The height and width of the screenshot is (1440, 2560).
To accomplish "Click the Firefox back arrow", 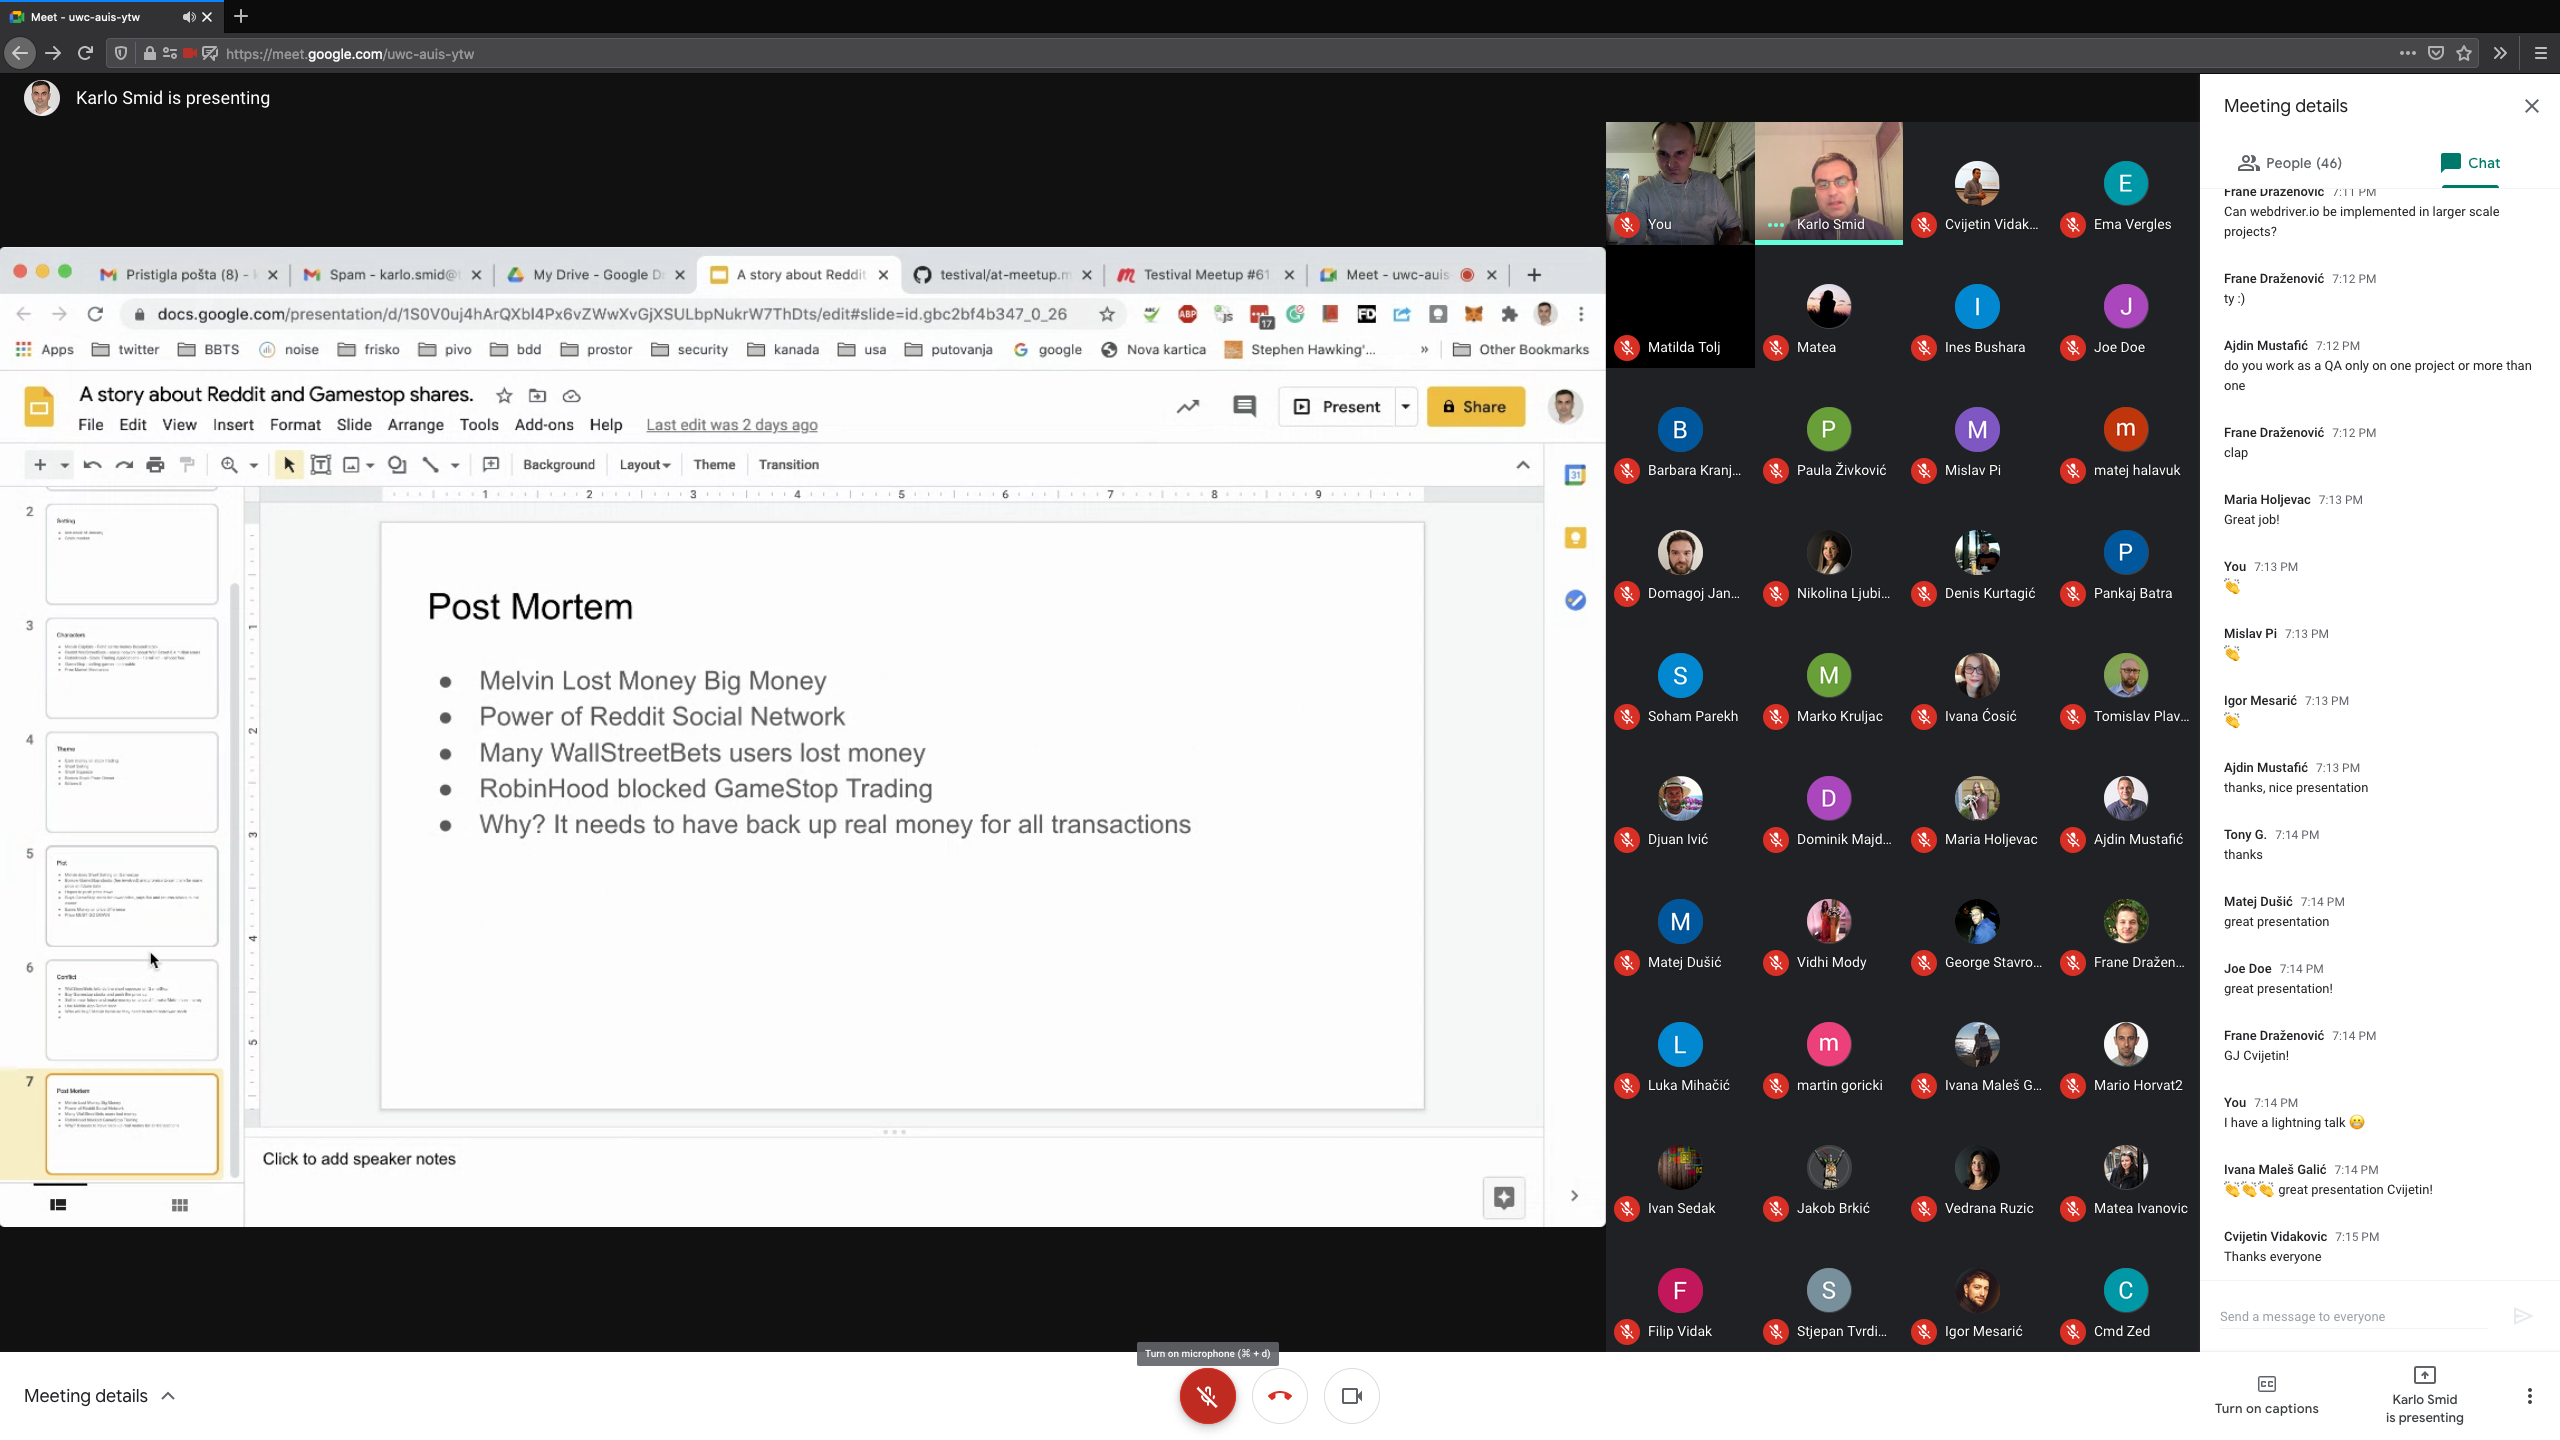I will click(x=20, y=53).
